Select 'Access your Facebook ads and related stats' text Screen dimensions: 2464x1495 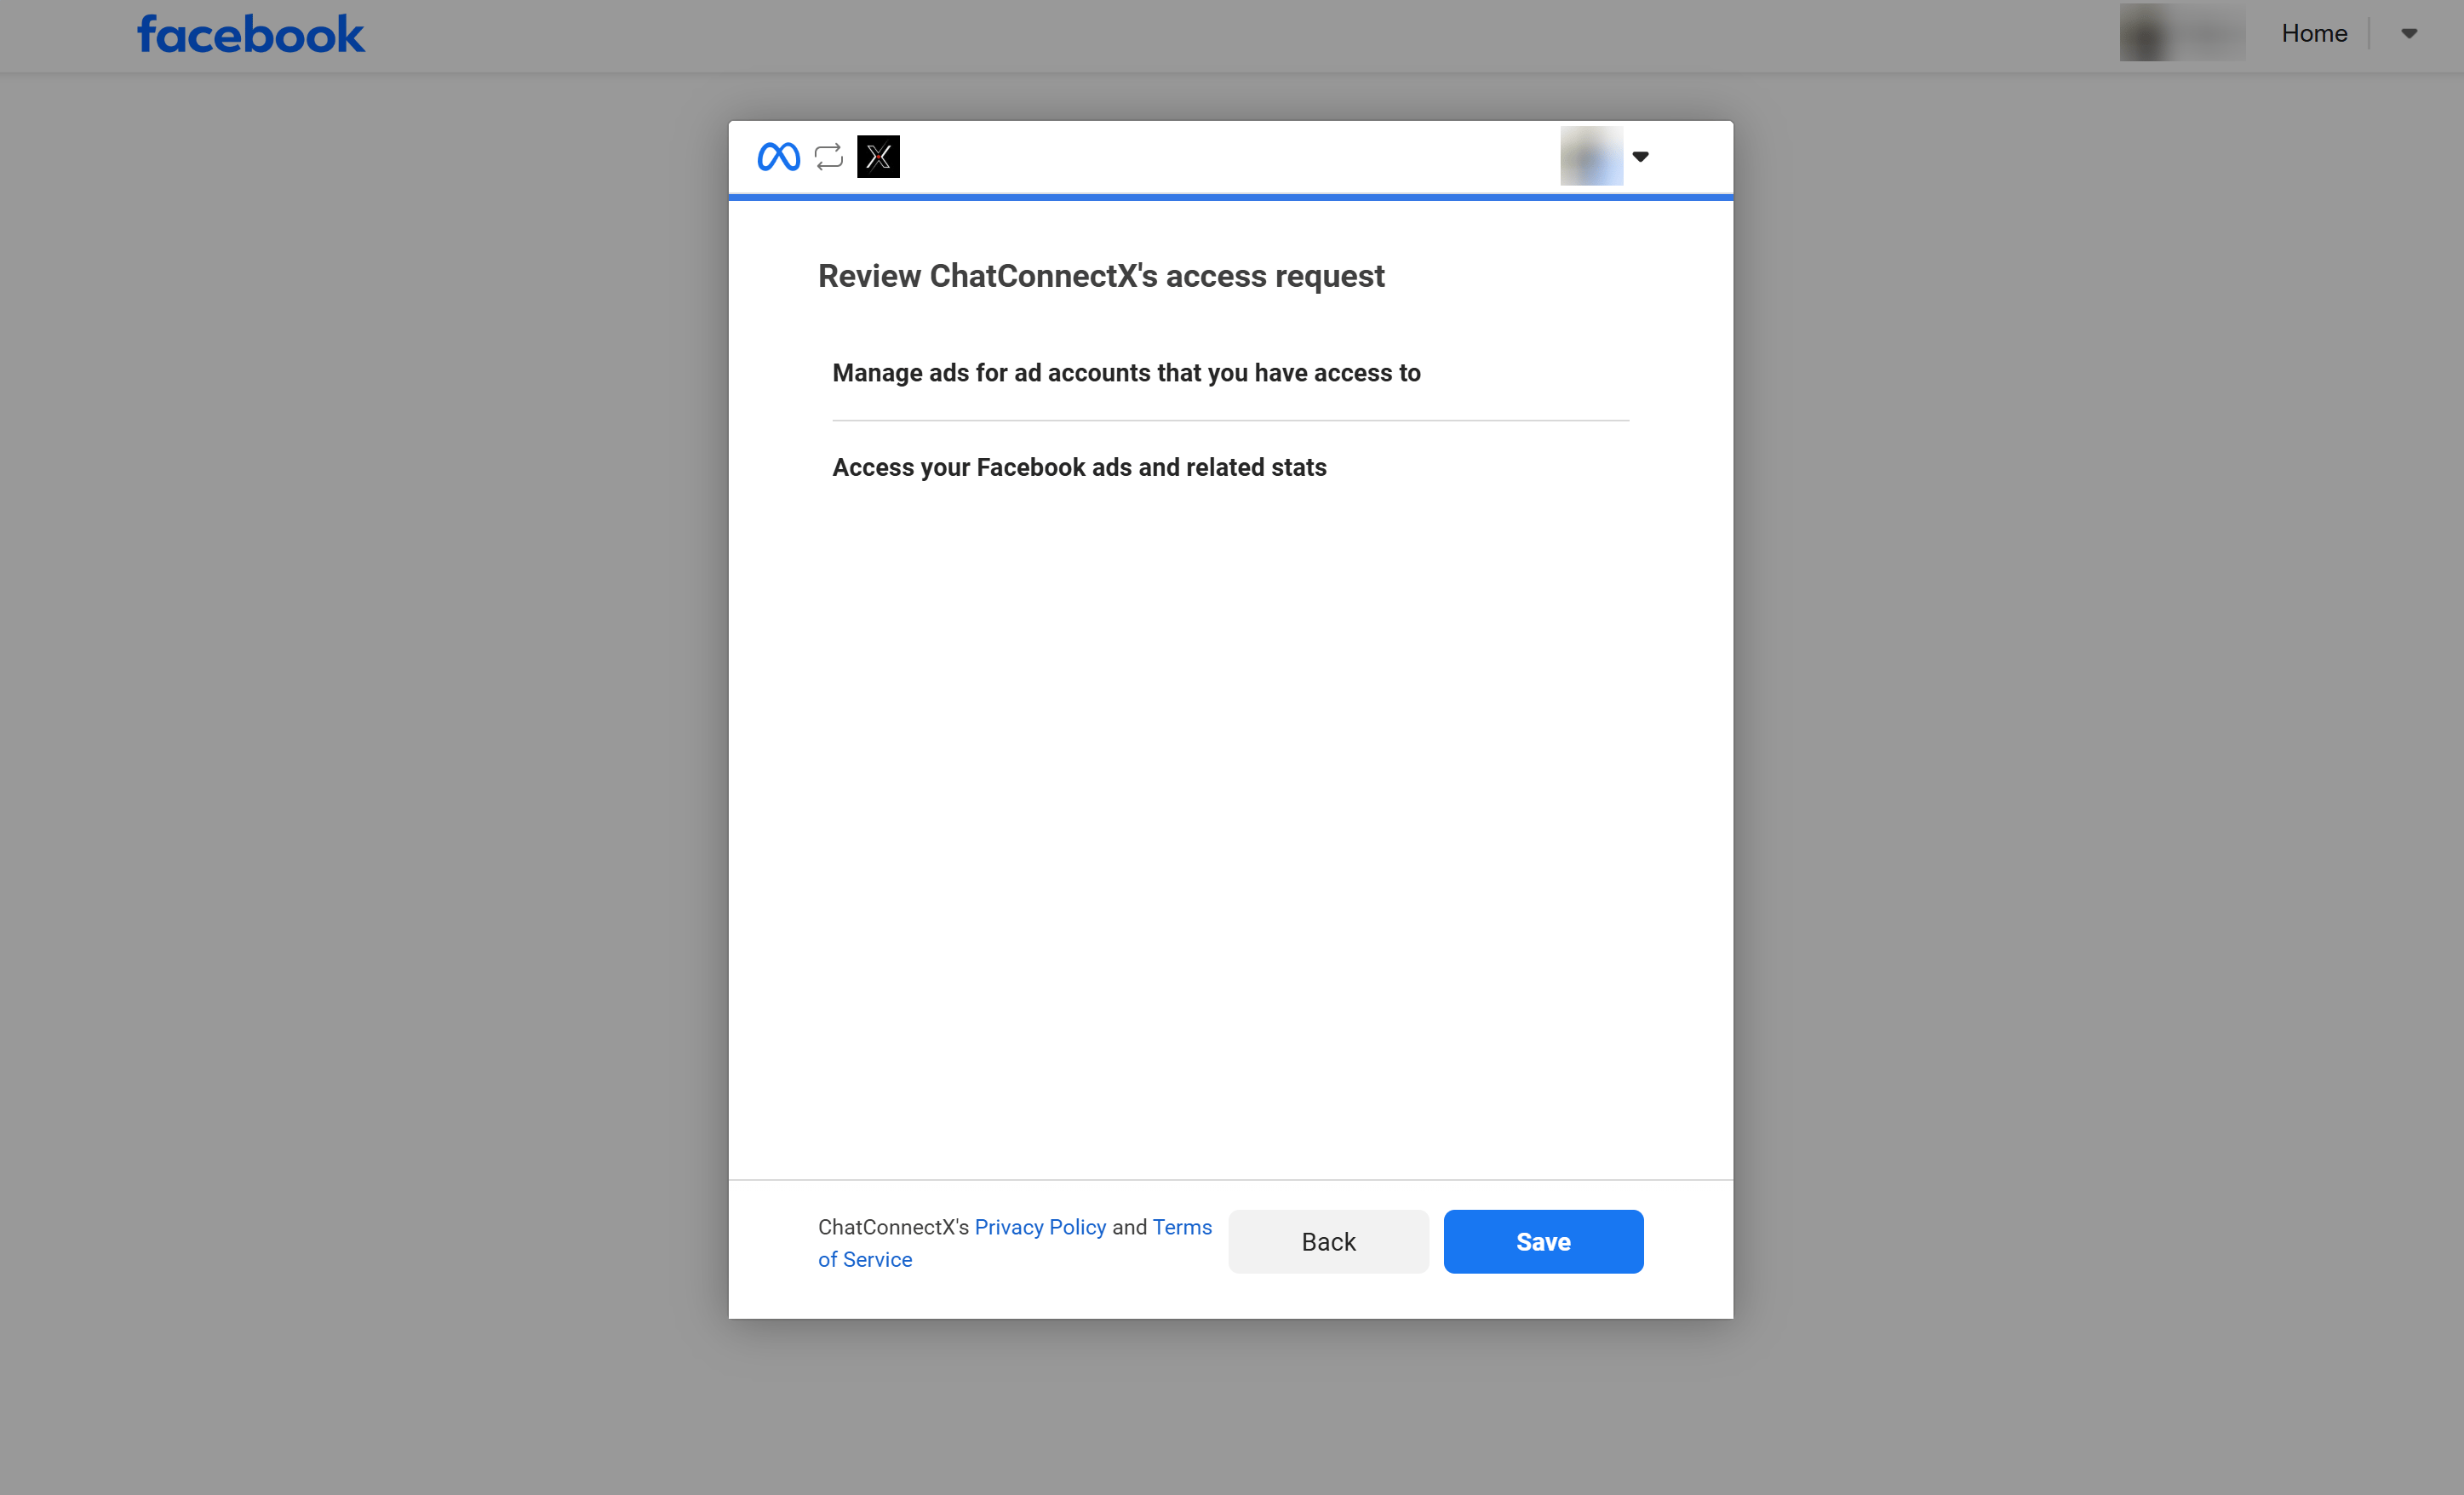1079,468
